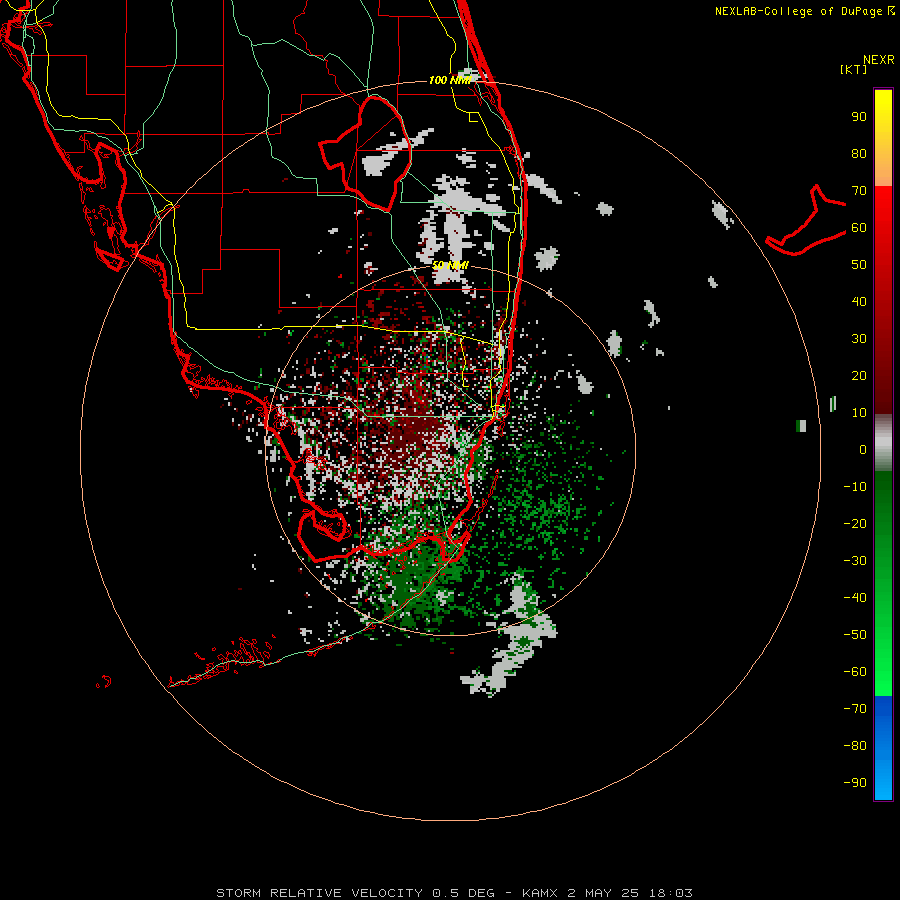Click the -50 value on velocity scale
The width and height of the screenshot is (900, 900).
pos(855,635)
